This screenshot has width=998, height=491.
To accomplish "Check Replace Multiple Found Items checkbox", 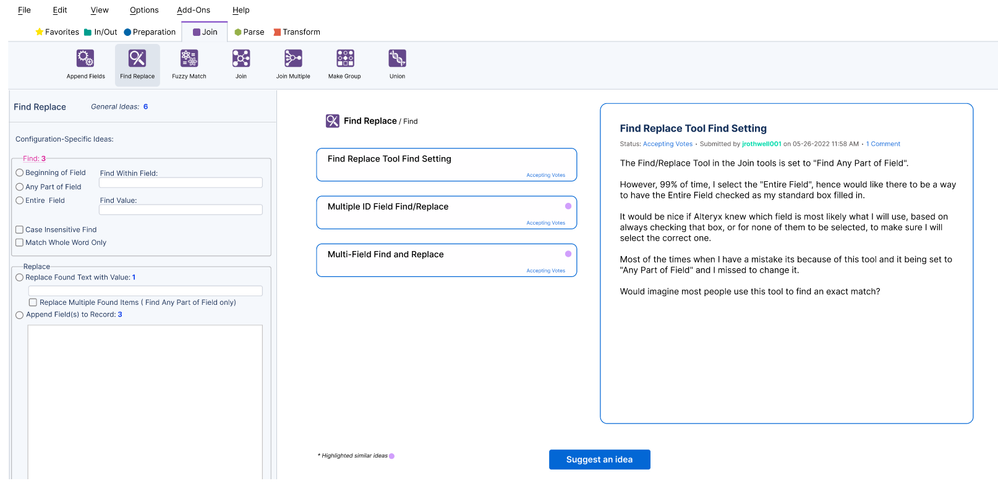I will (33, 302).
